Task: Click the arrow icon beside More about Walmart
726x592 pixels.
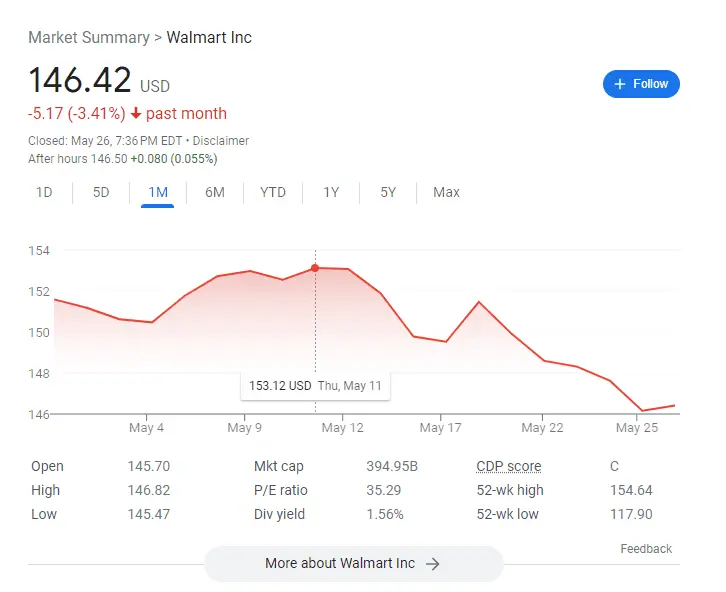Action: coord(432,564)
